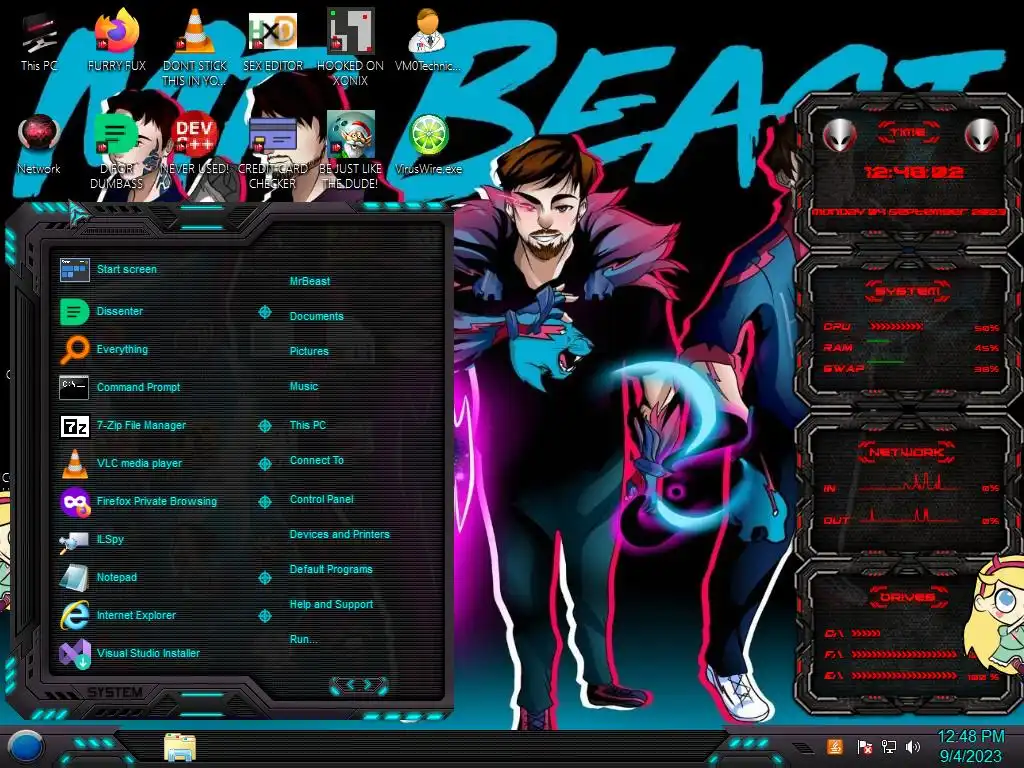
Task: Open Devices and Printers
Action: pyautogui.click(x=339, y=534)
